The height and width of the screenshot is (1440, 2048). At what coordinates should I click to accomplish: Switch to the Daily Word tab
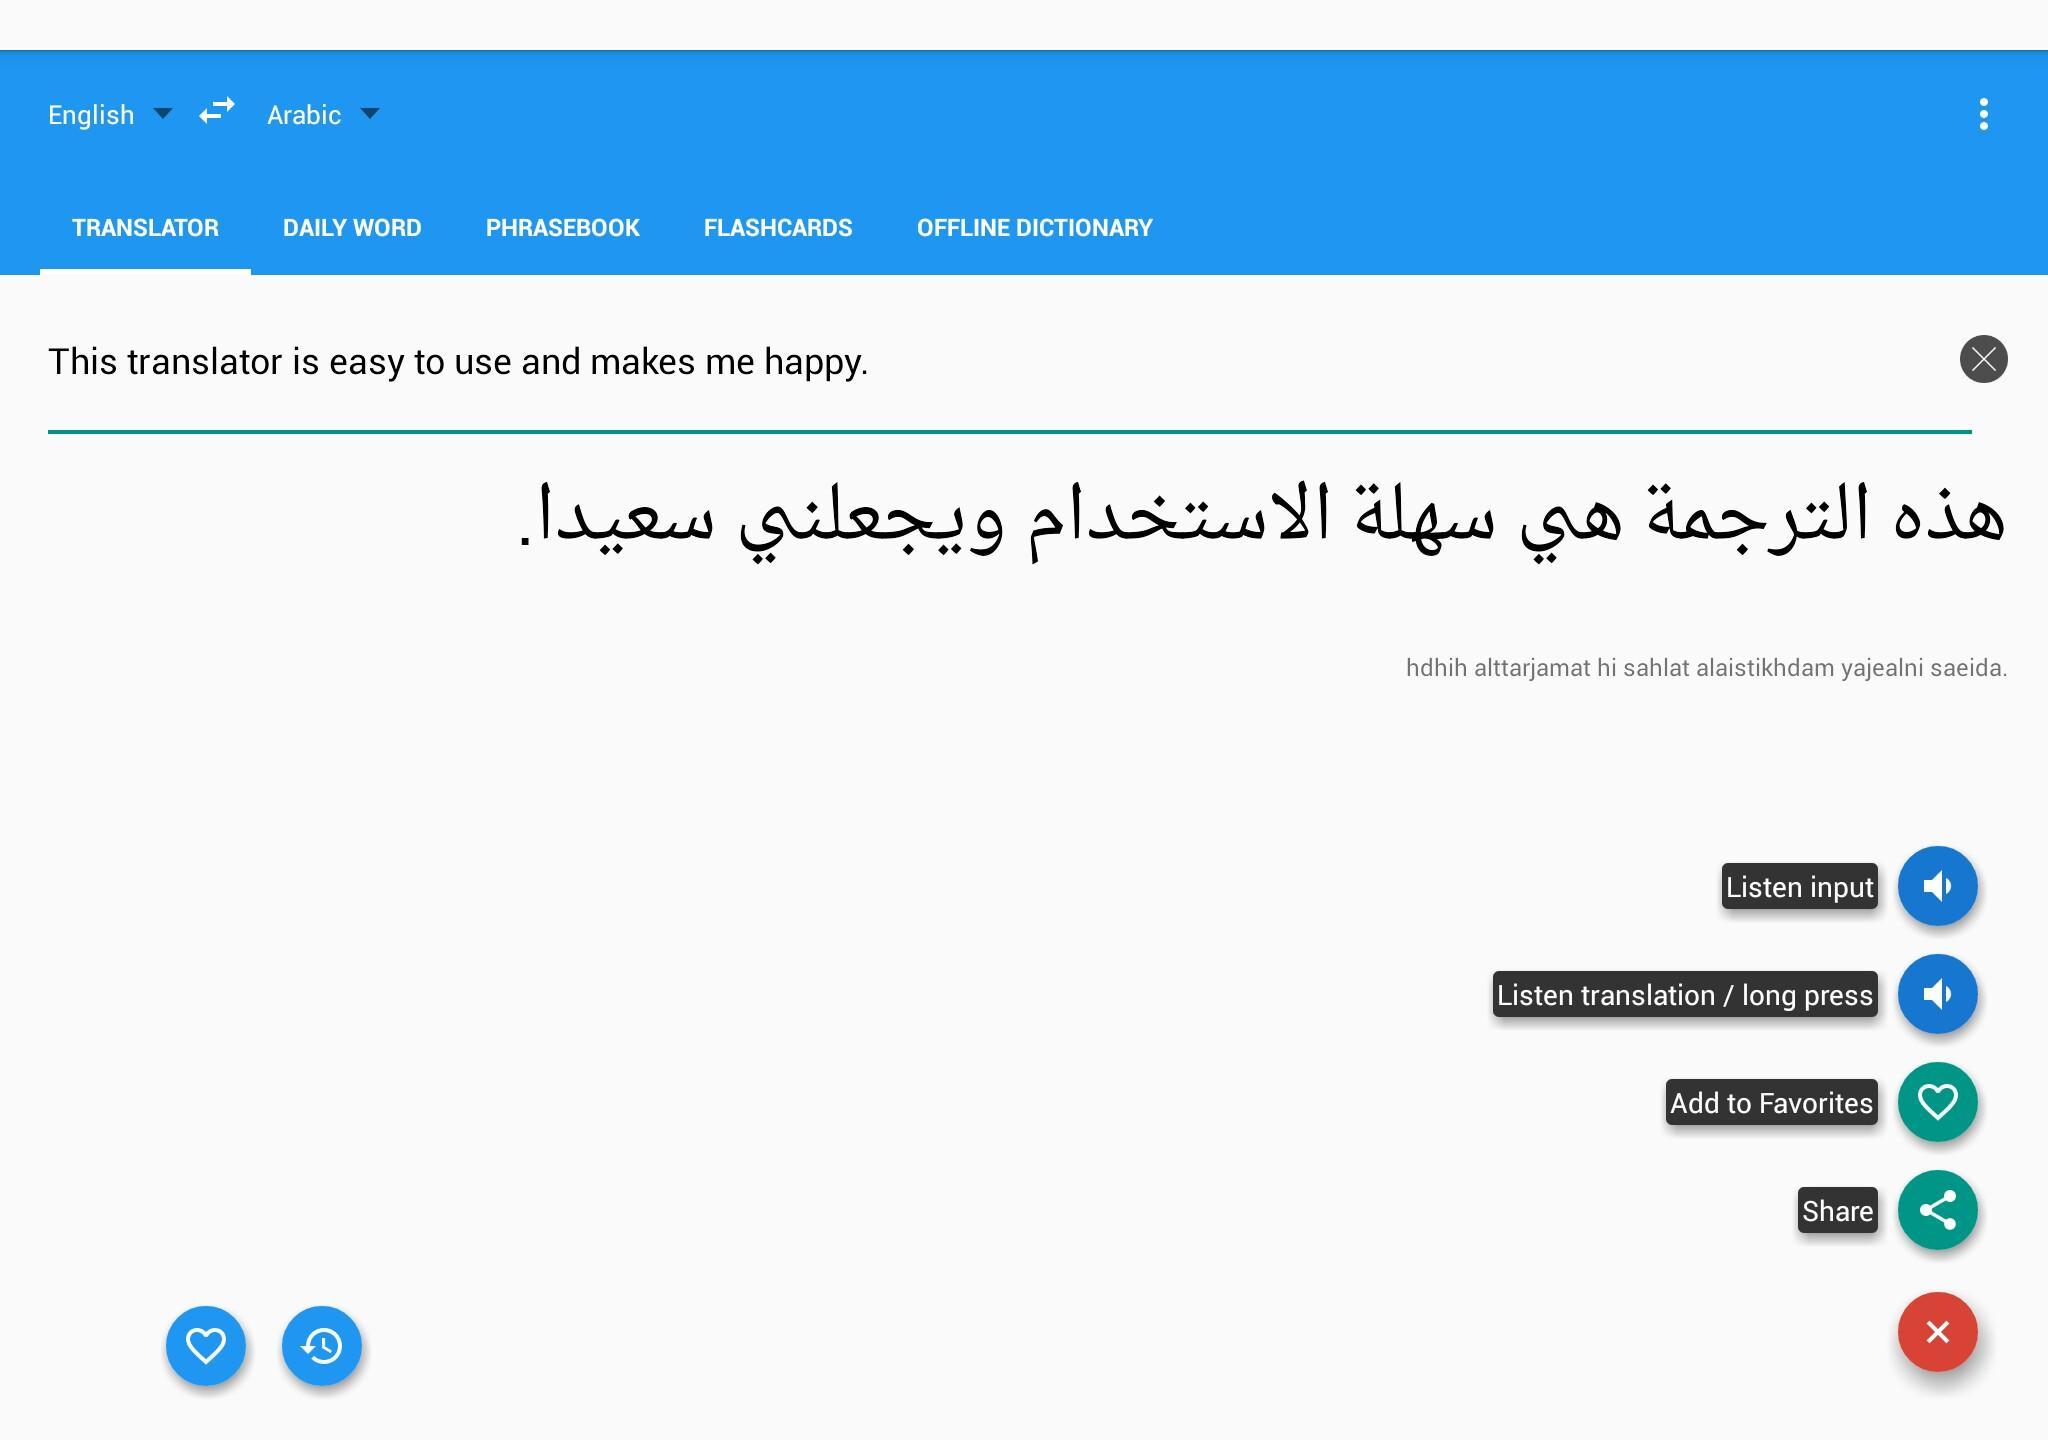(352, 228)
